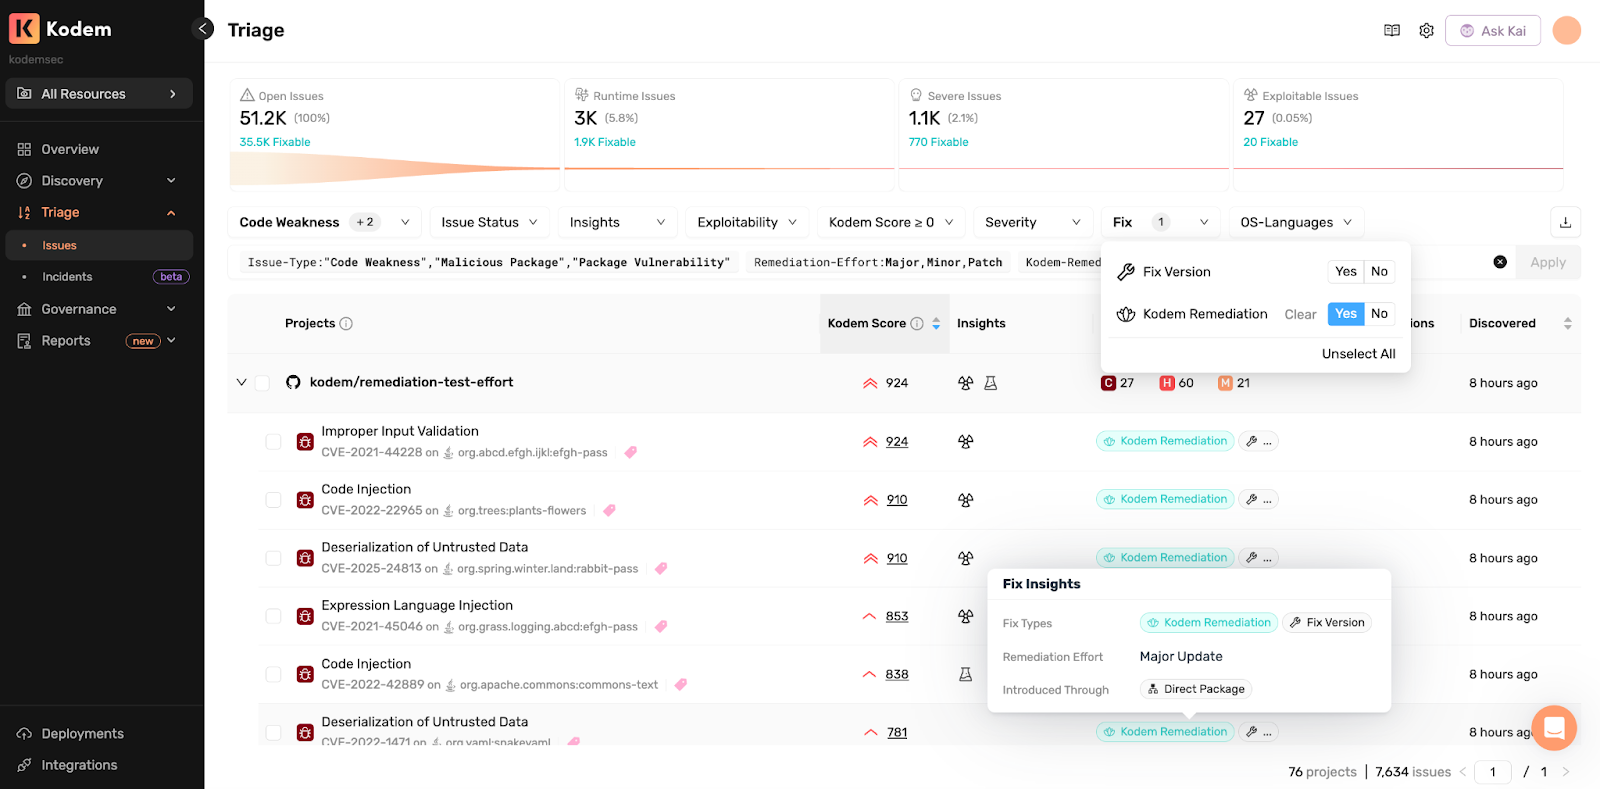Check the Improper Input Validation issue checkbox
Image resolution: width=1600 pixels, height=789 pixels.
(x=273, y=441)
